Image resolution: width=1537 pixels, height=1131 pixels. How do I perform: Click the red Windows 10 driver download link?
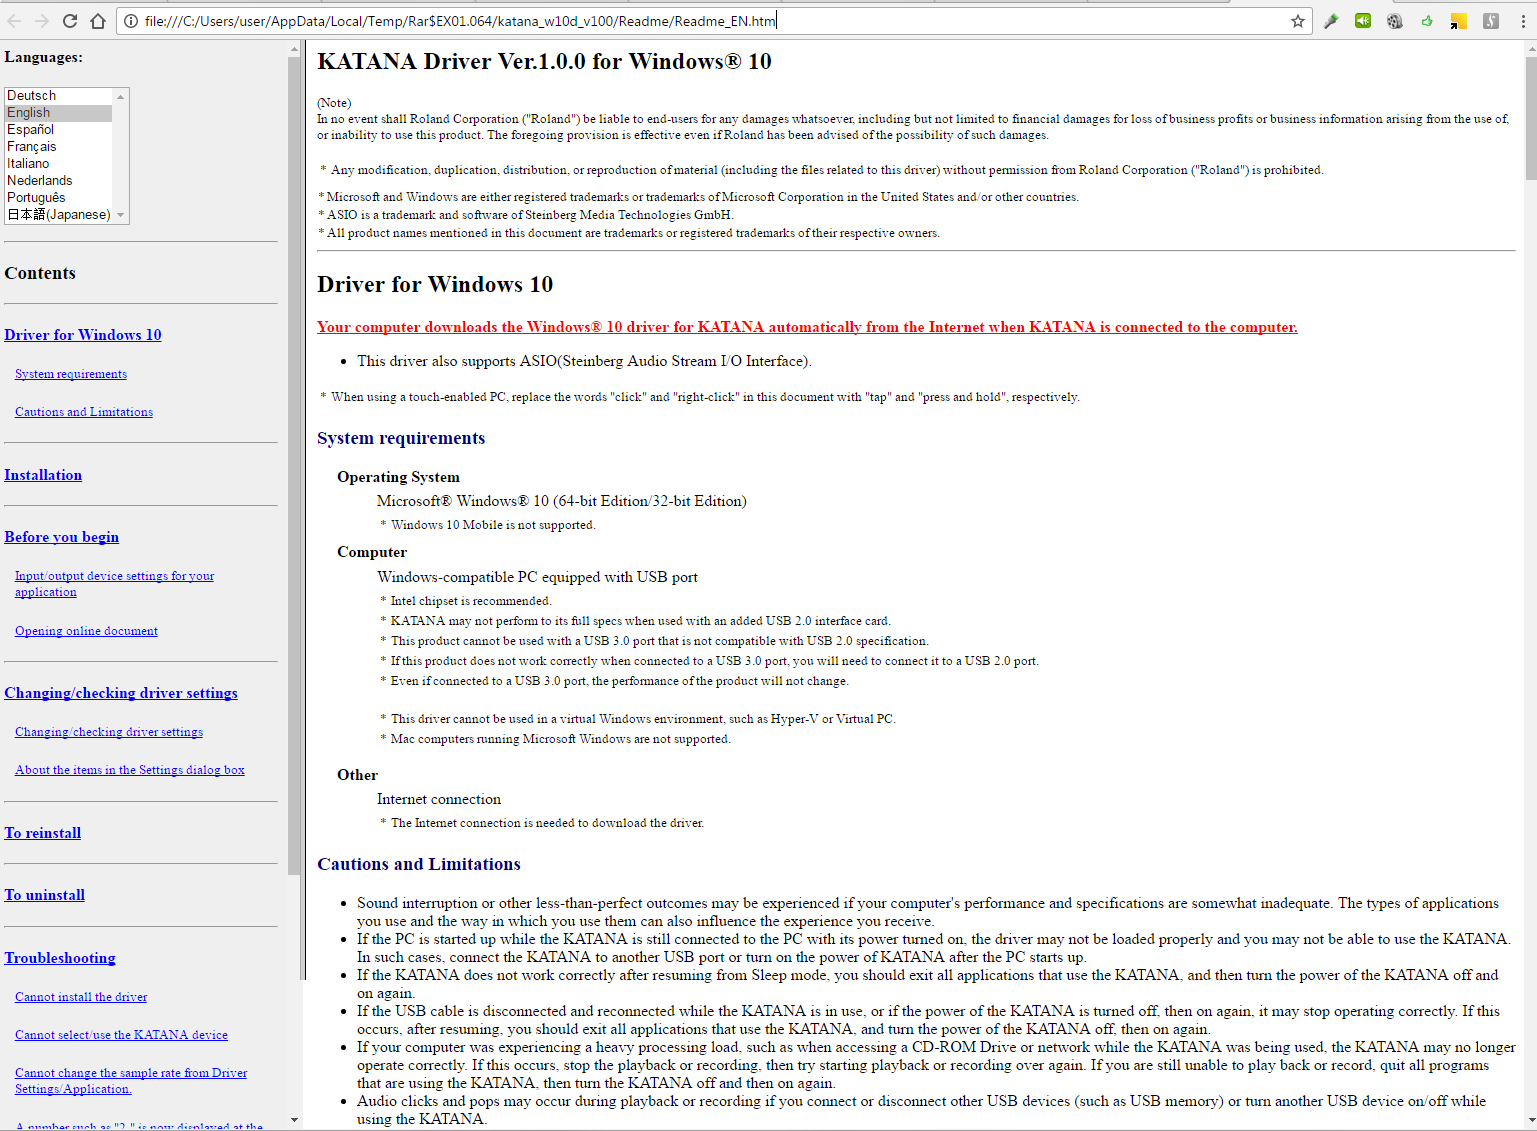[807, 327]
